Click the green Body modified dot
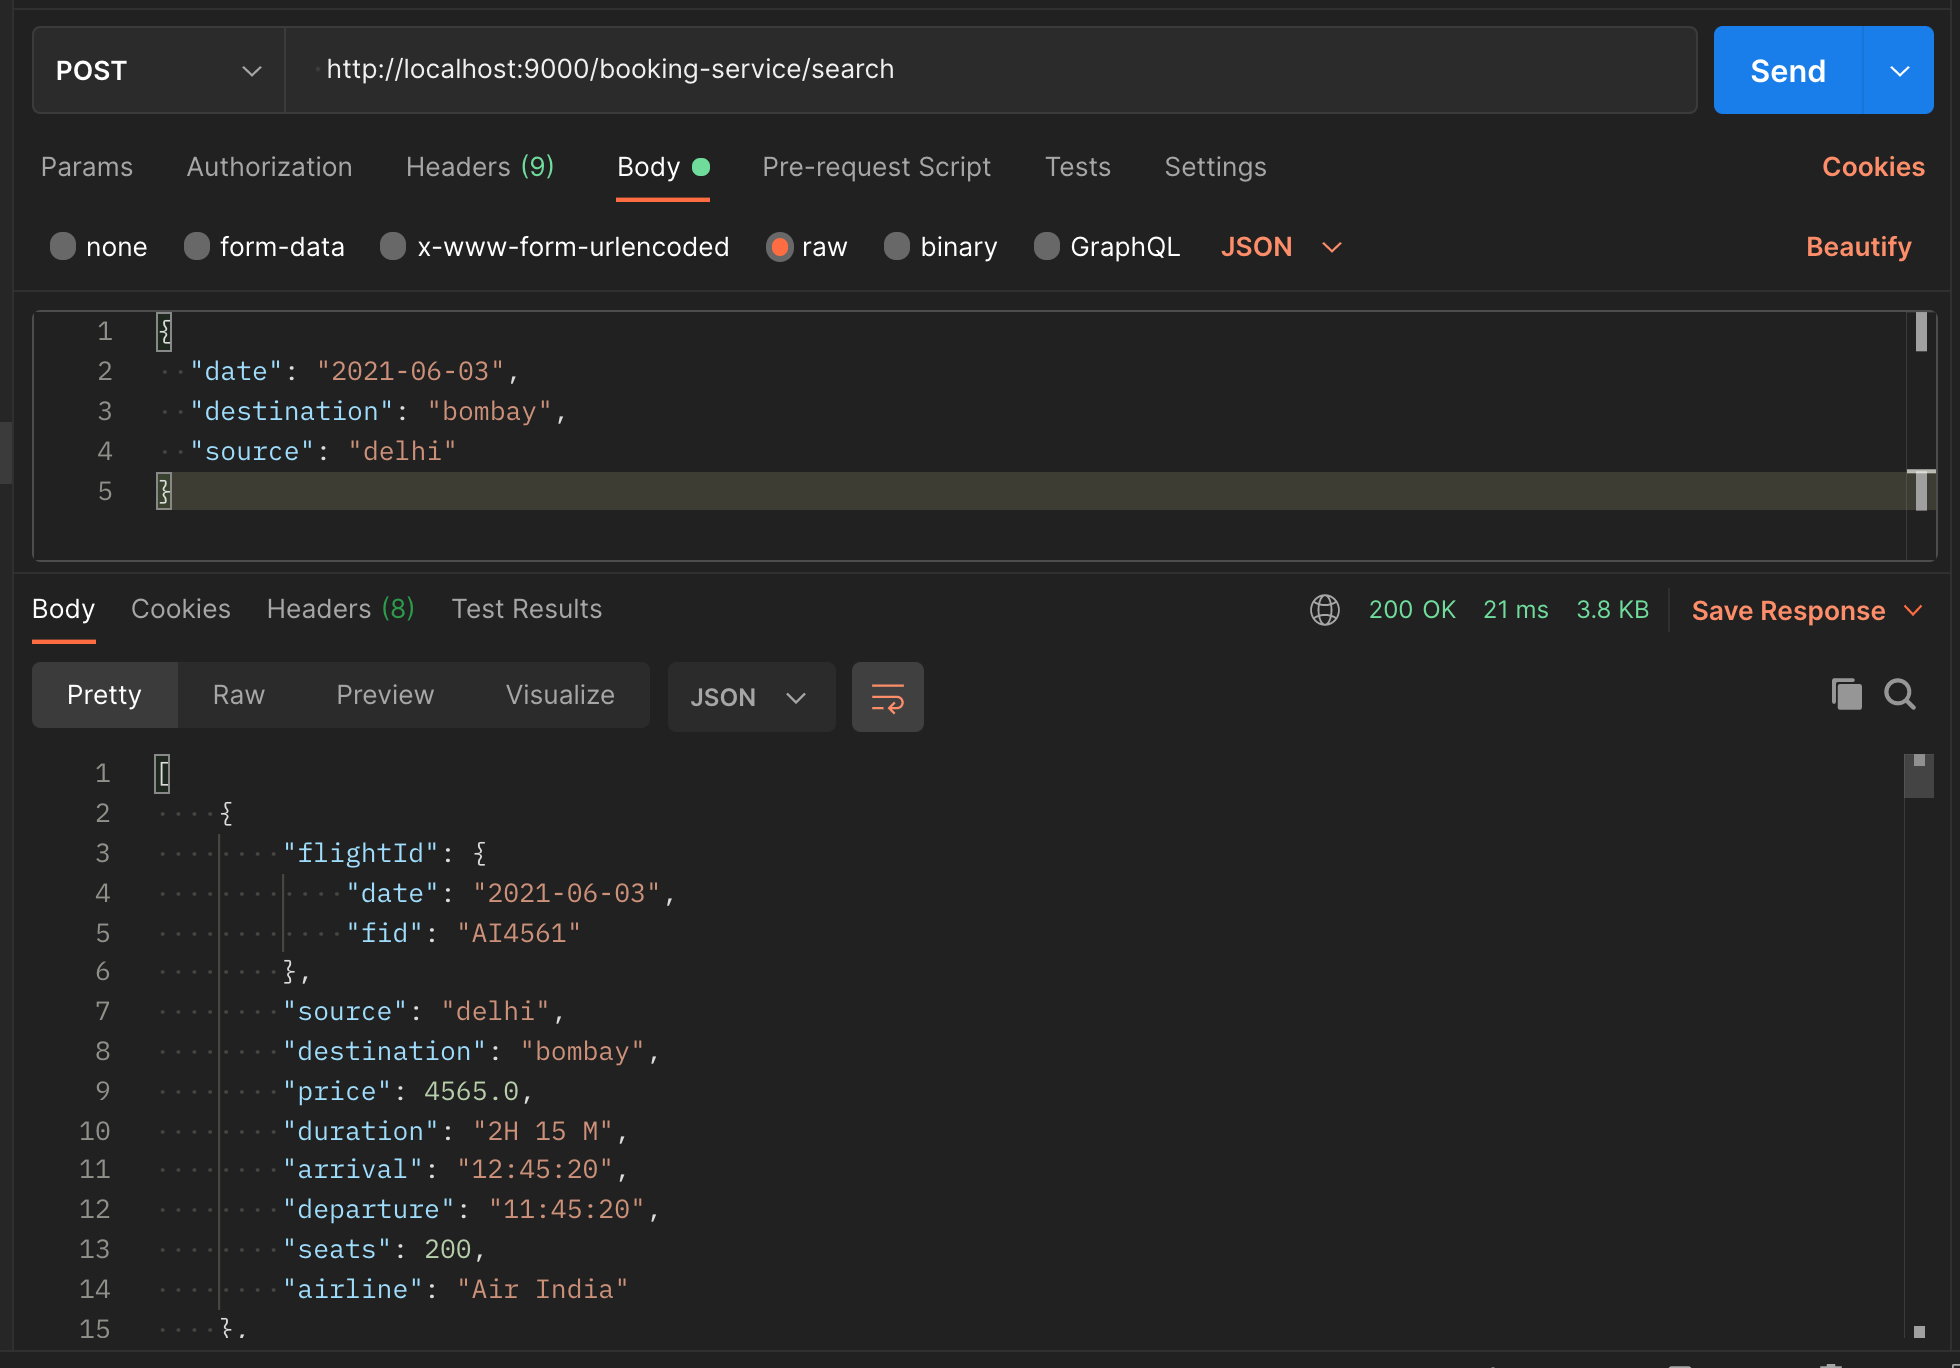1960x1368 pixels. click(x=701, y=167)
